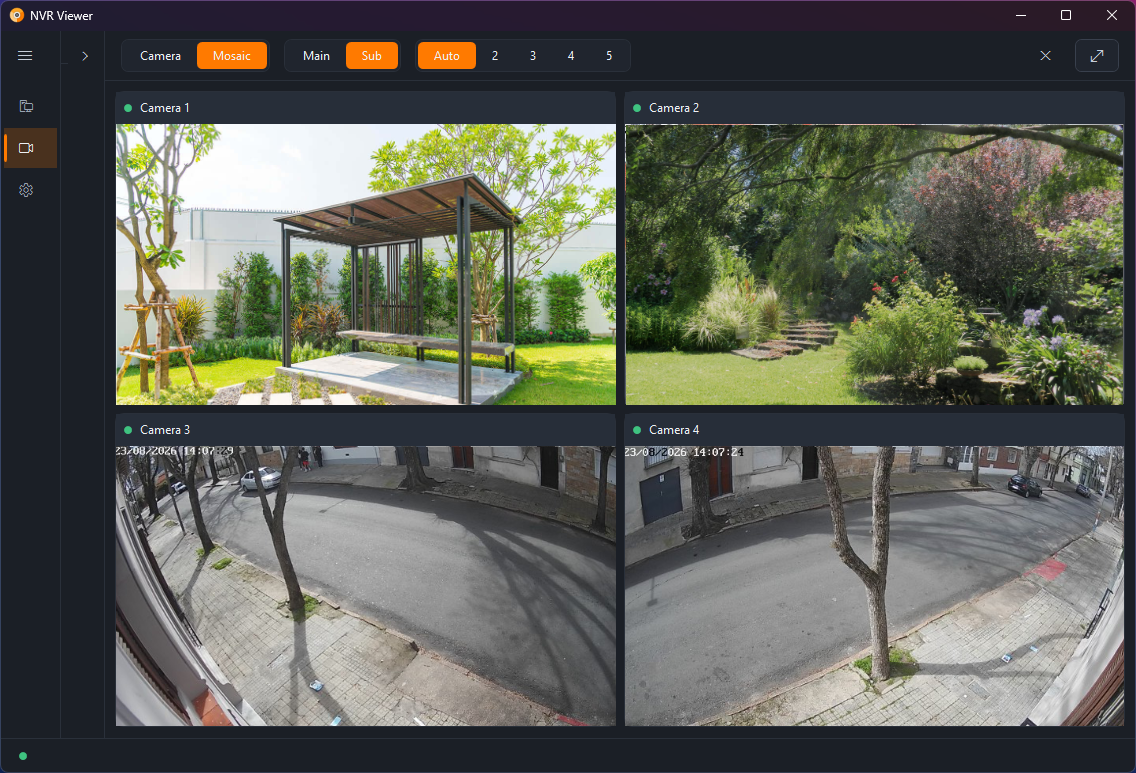
Task: Click the Camera 2 title label
Action: pos(674,108)
